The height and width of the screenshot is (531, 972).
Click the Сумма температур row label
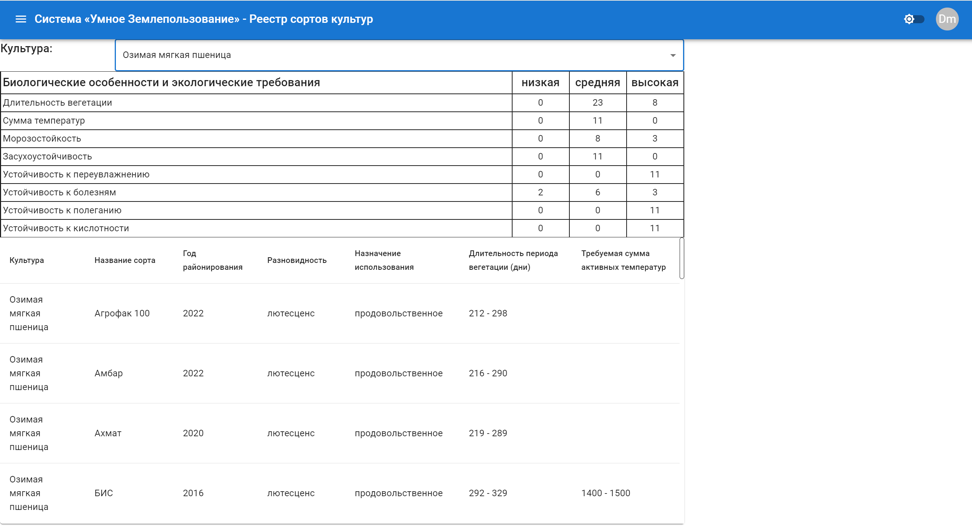click(43, 121)
